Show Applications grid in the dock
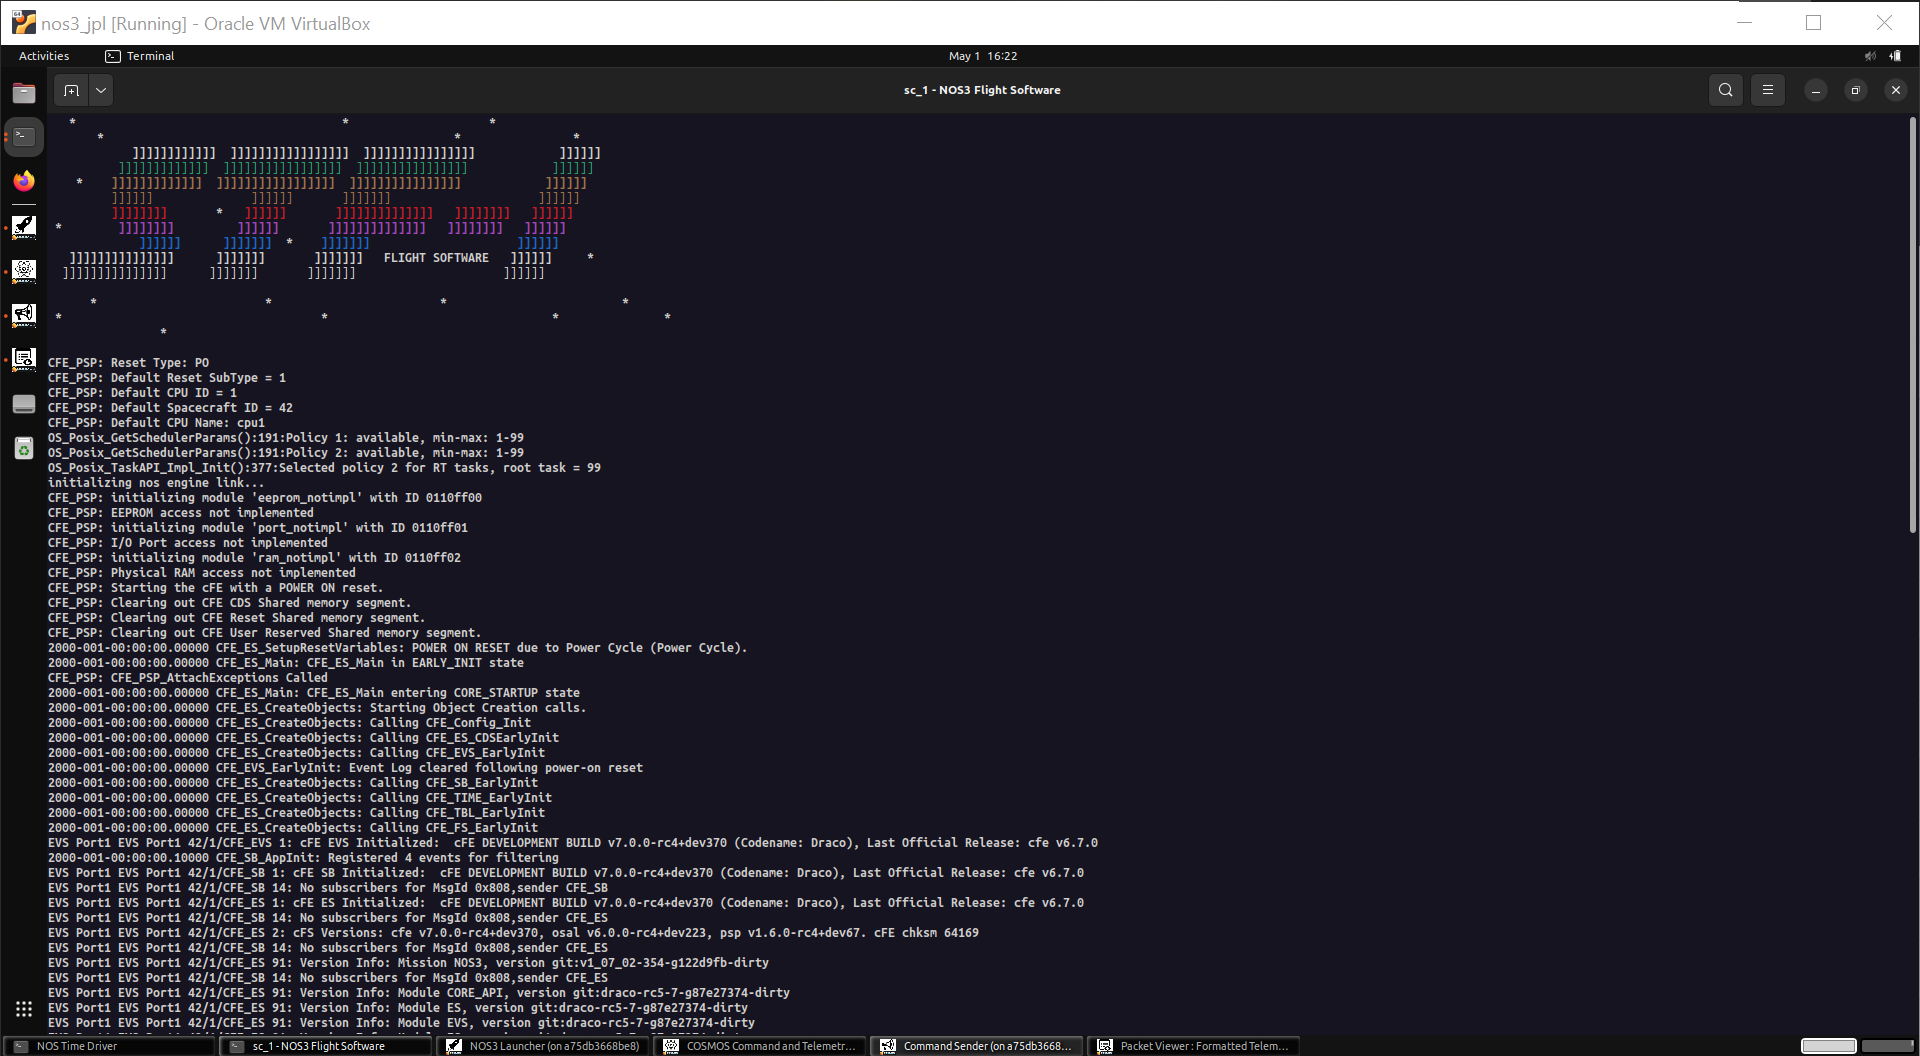Screen dimensions: 1920x1056 point(24,1009)
